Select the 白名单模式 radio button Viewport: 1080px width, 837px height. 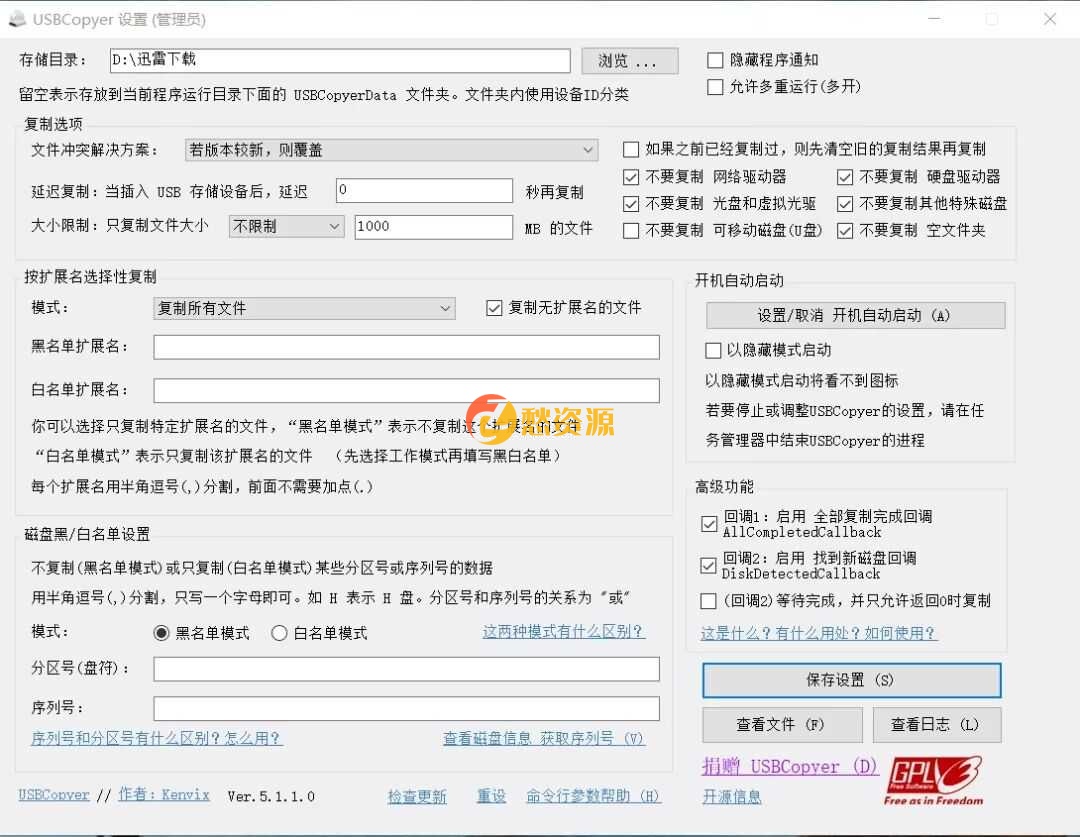coord(280,633)
